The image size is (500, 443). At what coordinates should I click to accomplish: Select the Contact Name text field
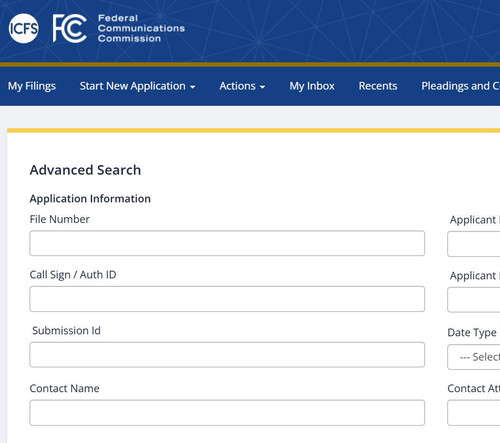tap(227, 413)
